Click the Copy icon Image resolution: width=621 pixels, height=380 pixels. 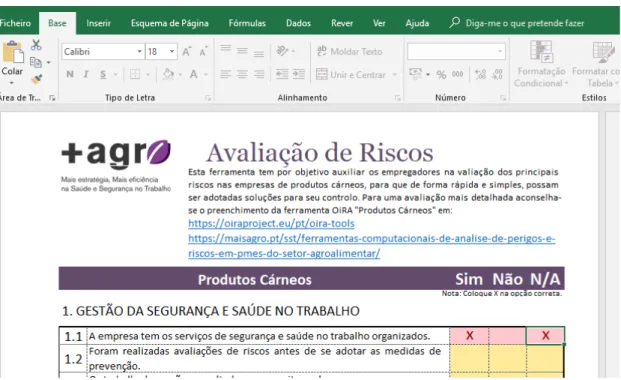[x=36, y=62]
